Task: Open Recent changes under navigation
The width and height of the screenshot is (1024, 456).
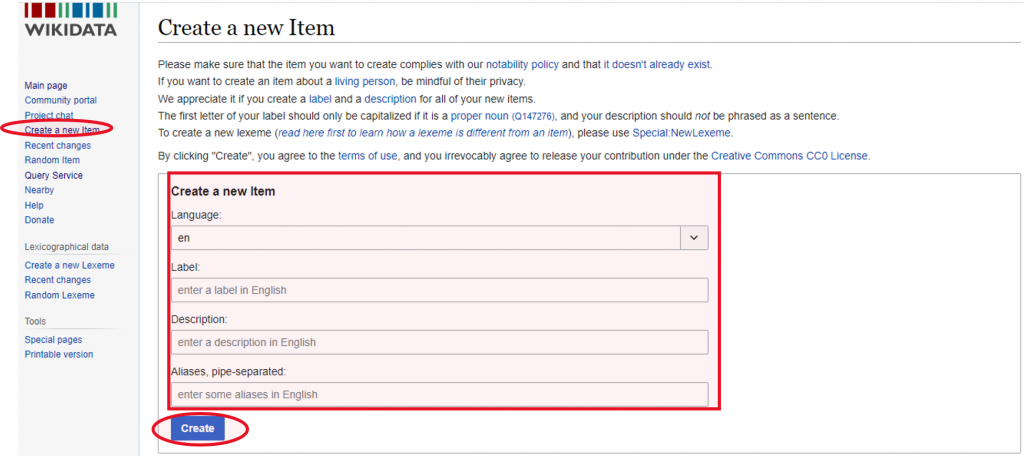Action: [59, 146]
